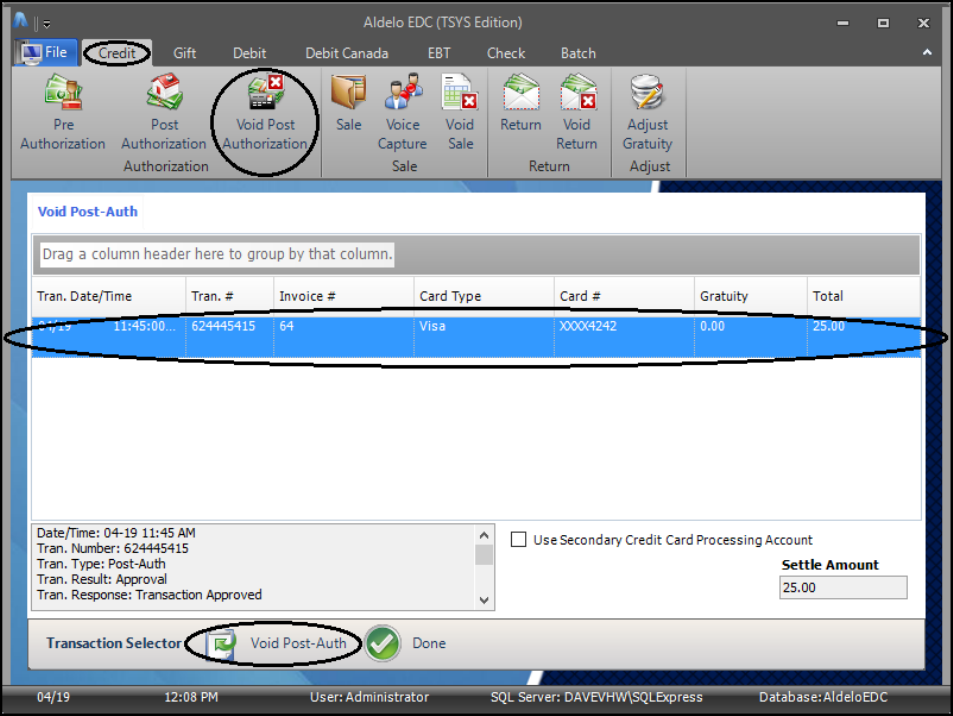Click 'Tran. Type: Post-Auth' detail line
This screenshot has height=716, width=953.
(101, 563)
